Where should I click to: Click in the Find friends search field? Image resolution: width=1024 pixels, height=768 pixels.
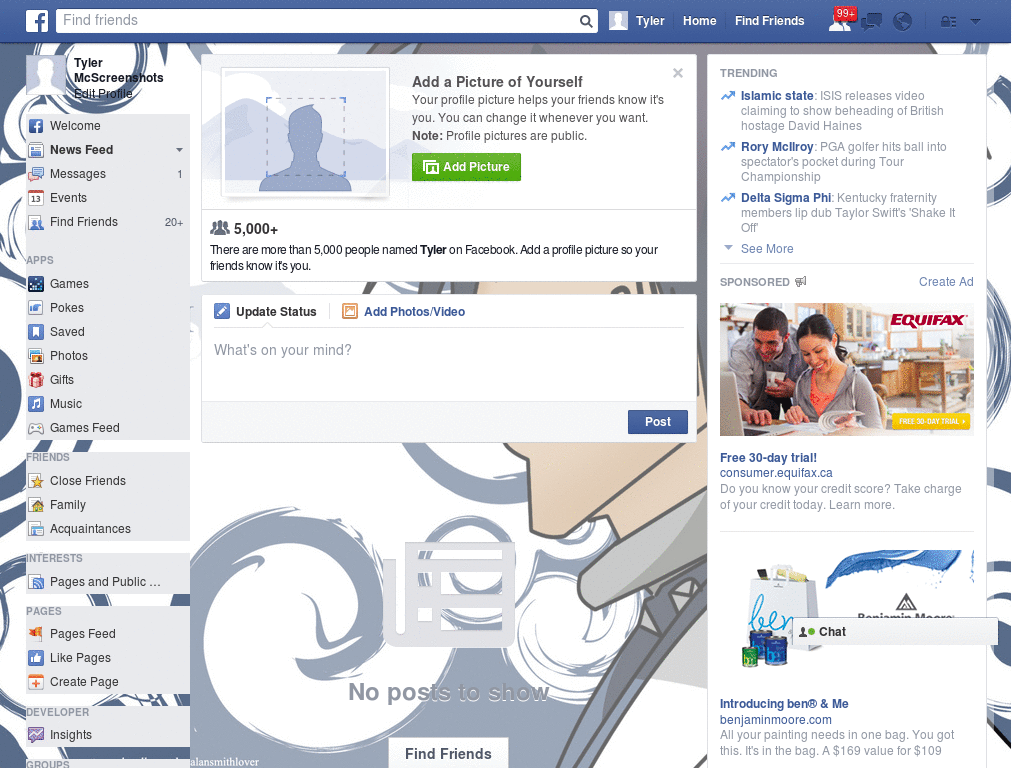point(317,21)
